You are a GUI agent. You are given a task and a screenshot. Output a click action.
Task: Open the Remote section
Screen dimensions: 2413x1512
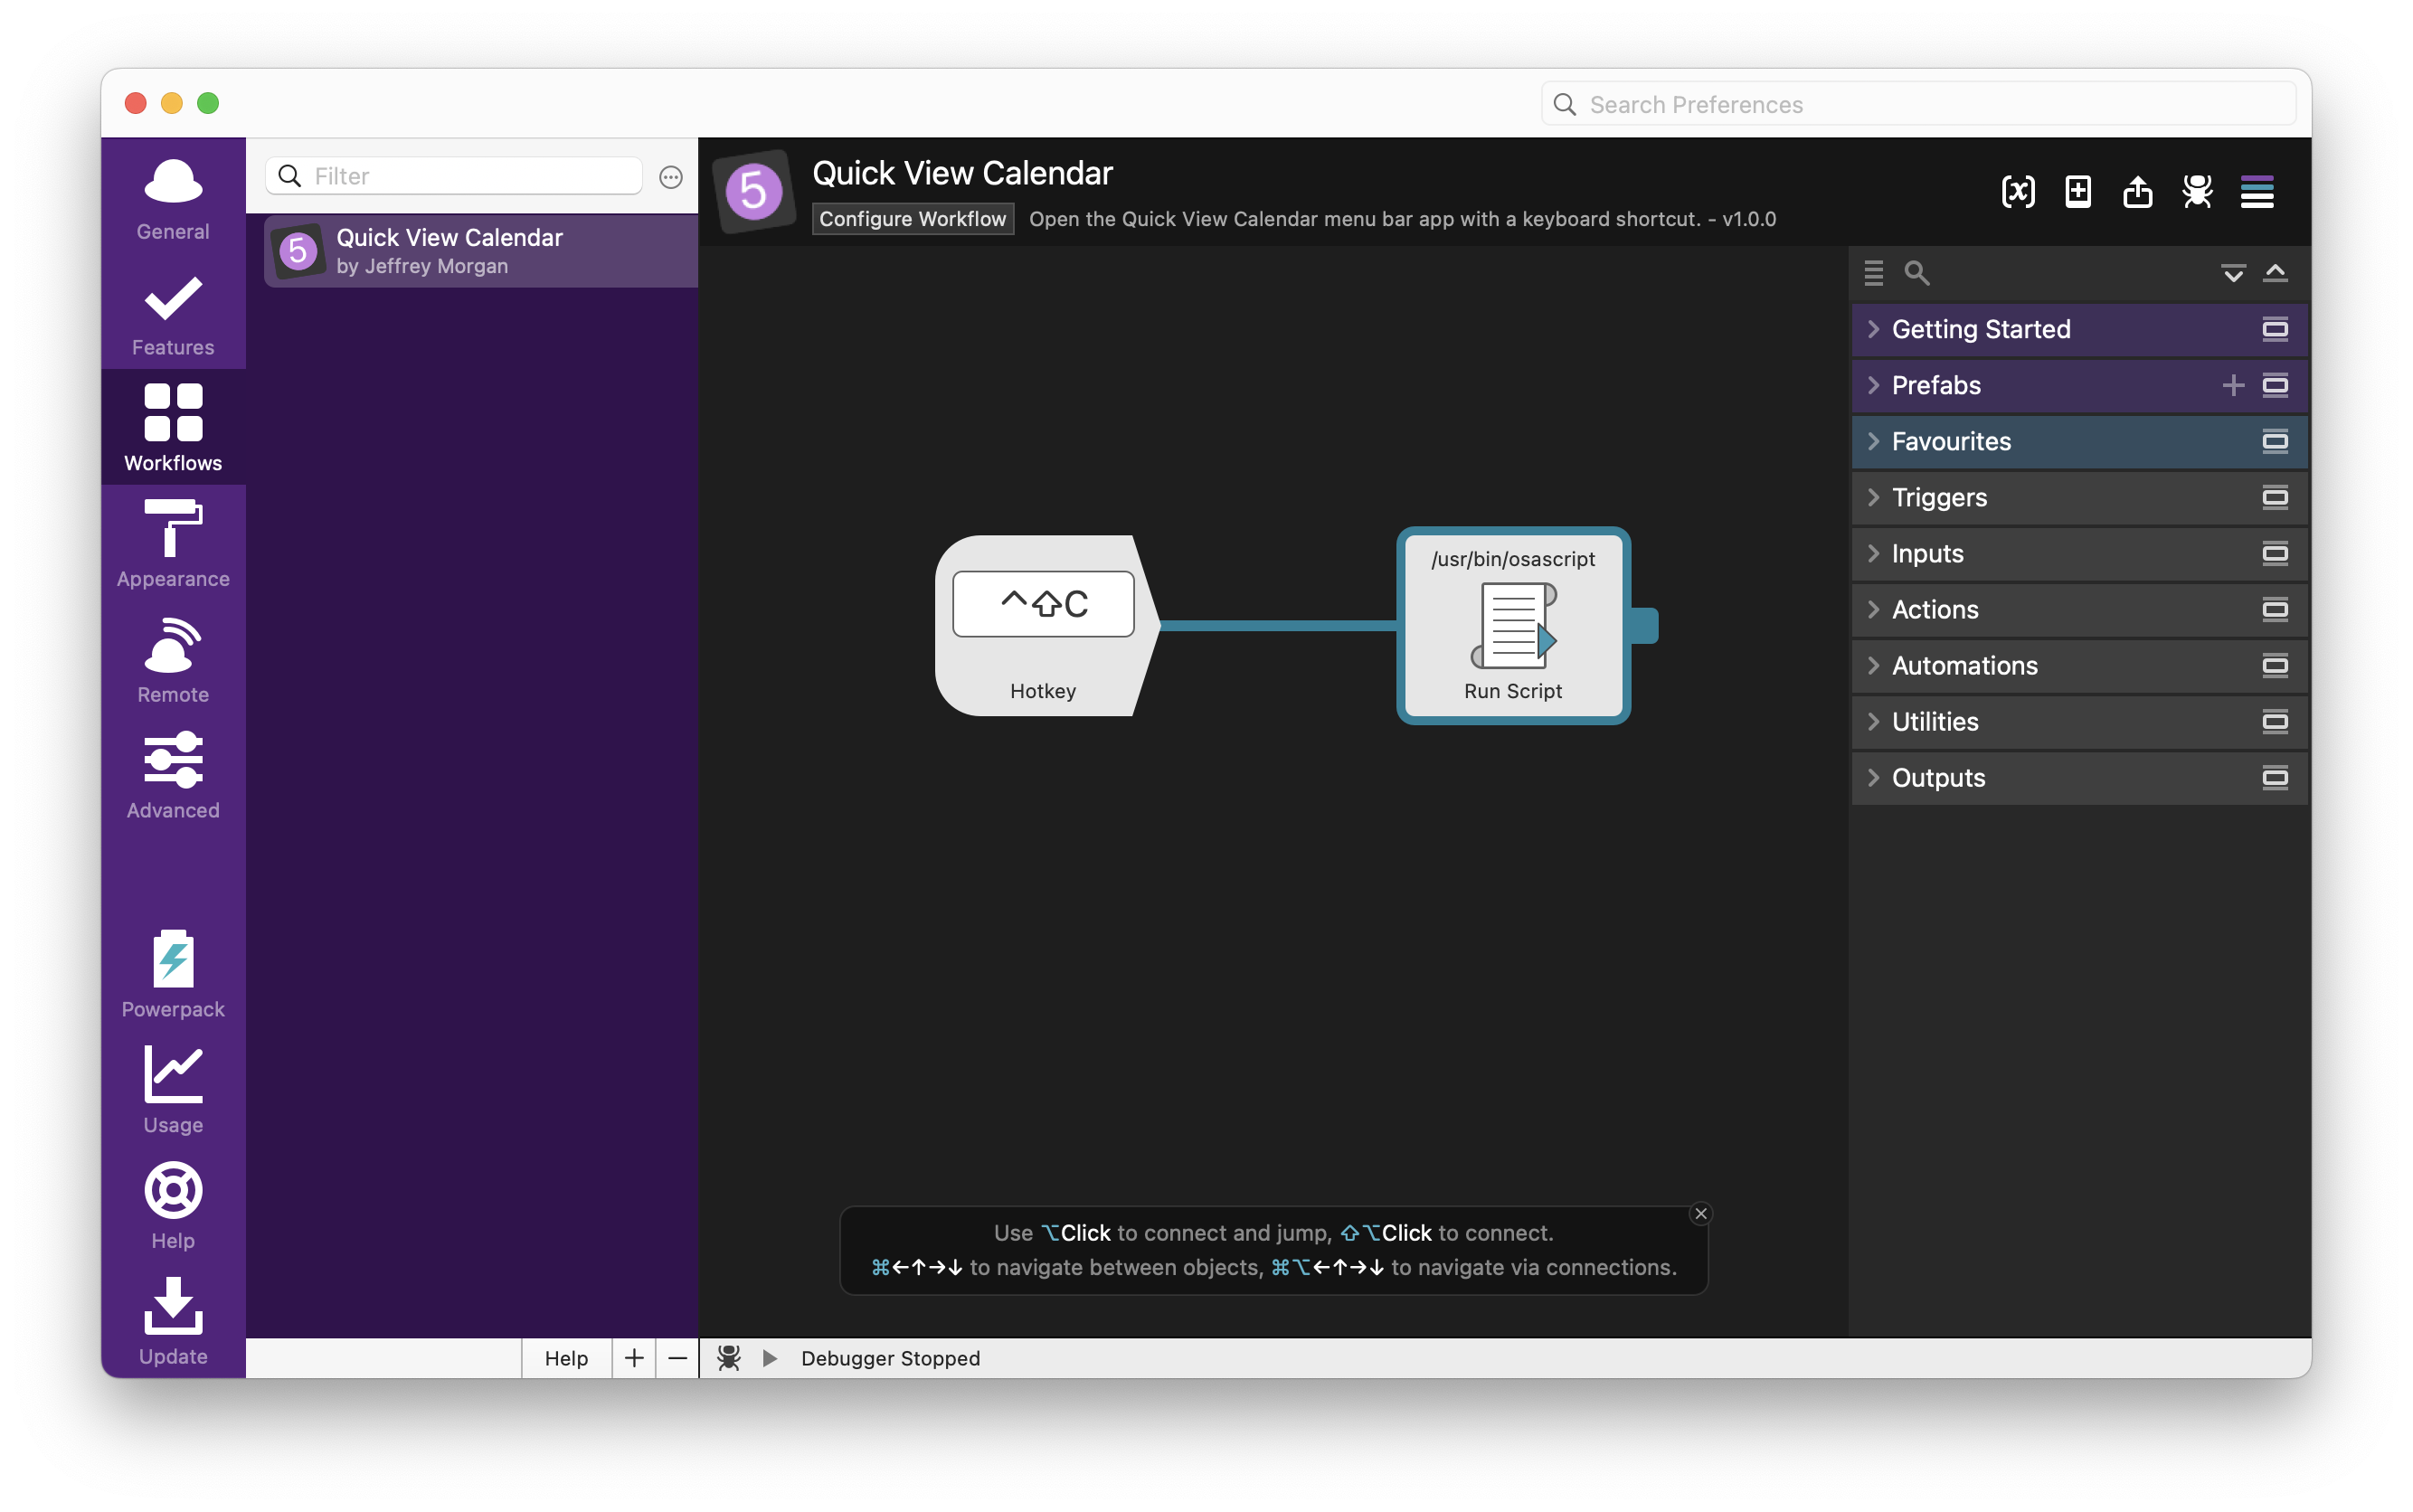tap(173, 659)
